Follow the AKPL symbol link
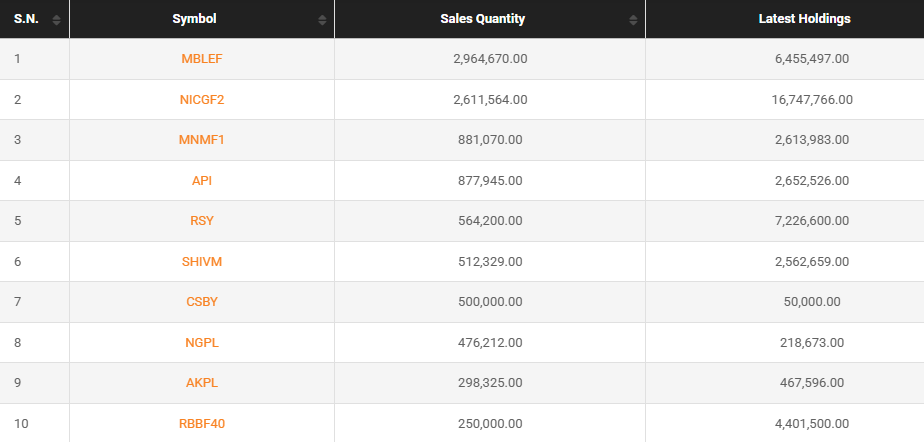924x442 pixels. (202, 383)
